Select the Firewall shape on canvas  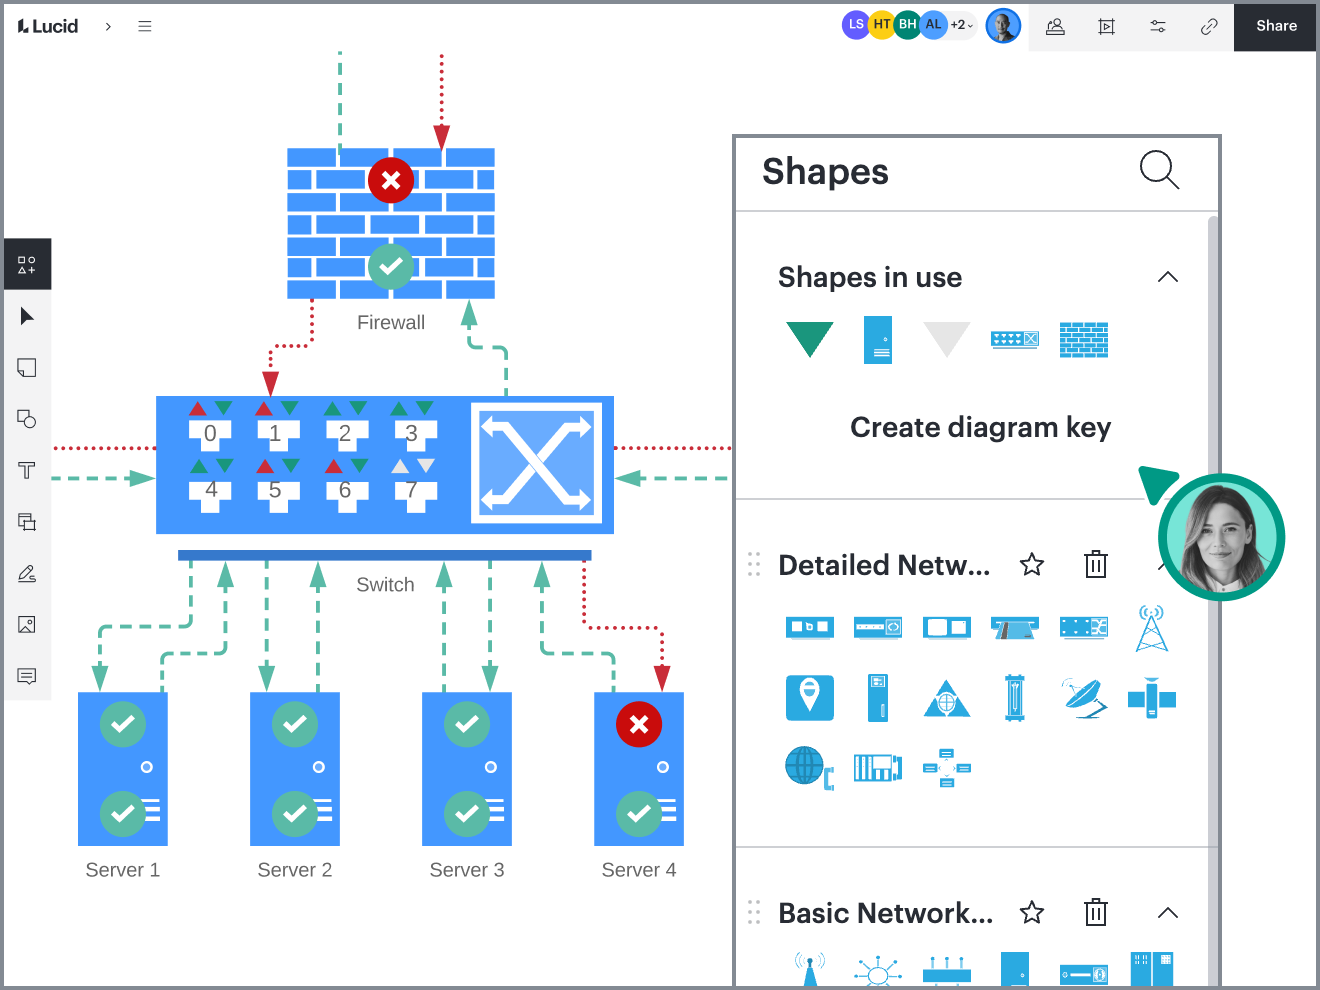391,223
